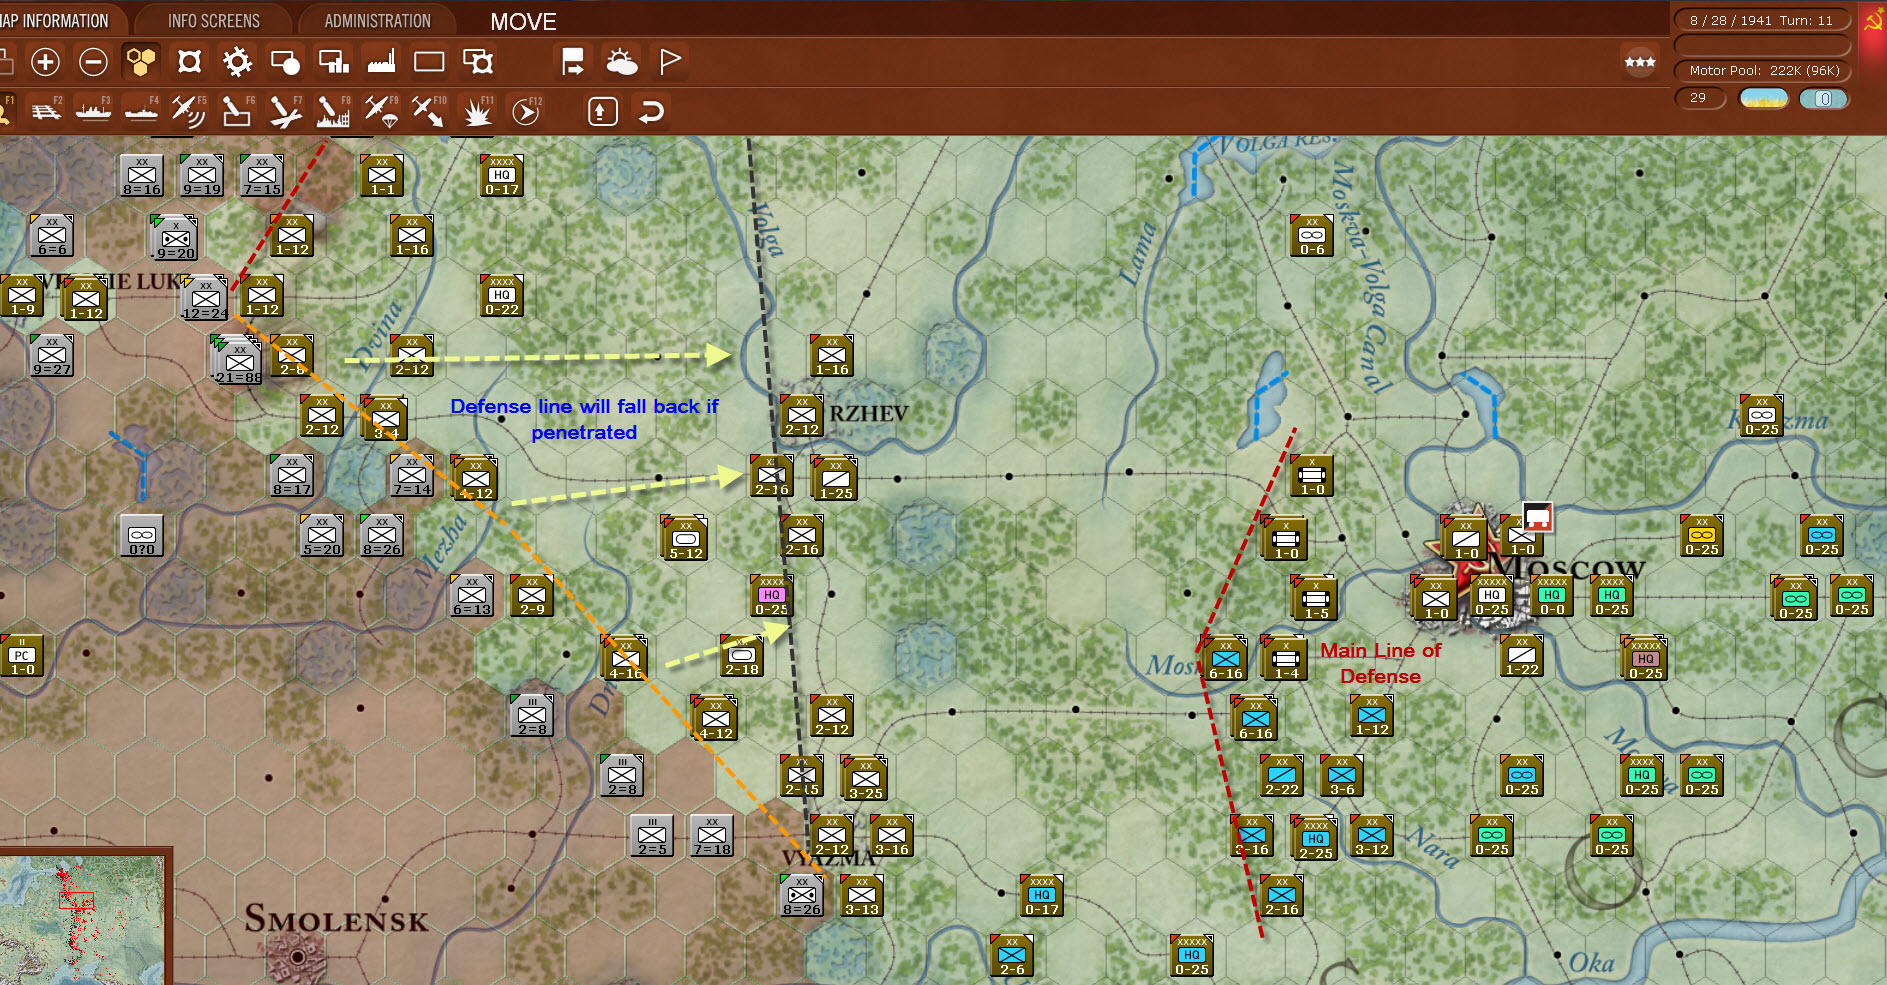The height and width of the screenshot is (985, 1887).
Task: Click the pennant flag outline icon
Action: click(669, 62)
